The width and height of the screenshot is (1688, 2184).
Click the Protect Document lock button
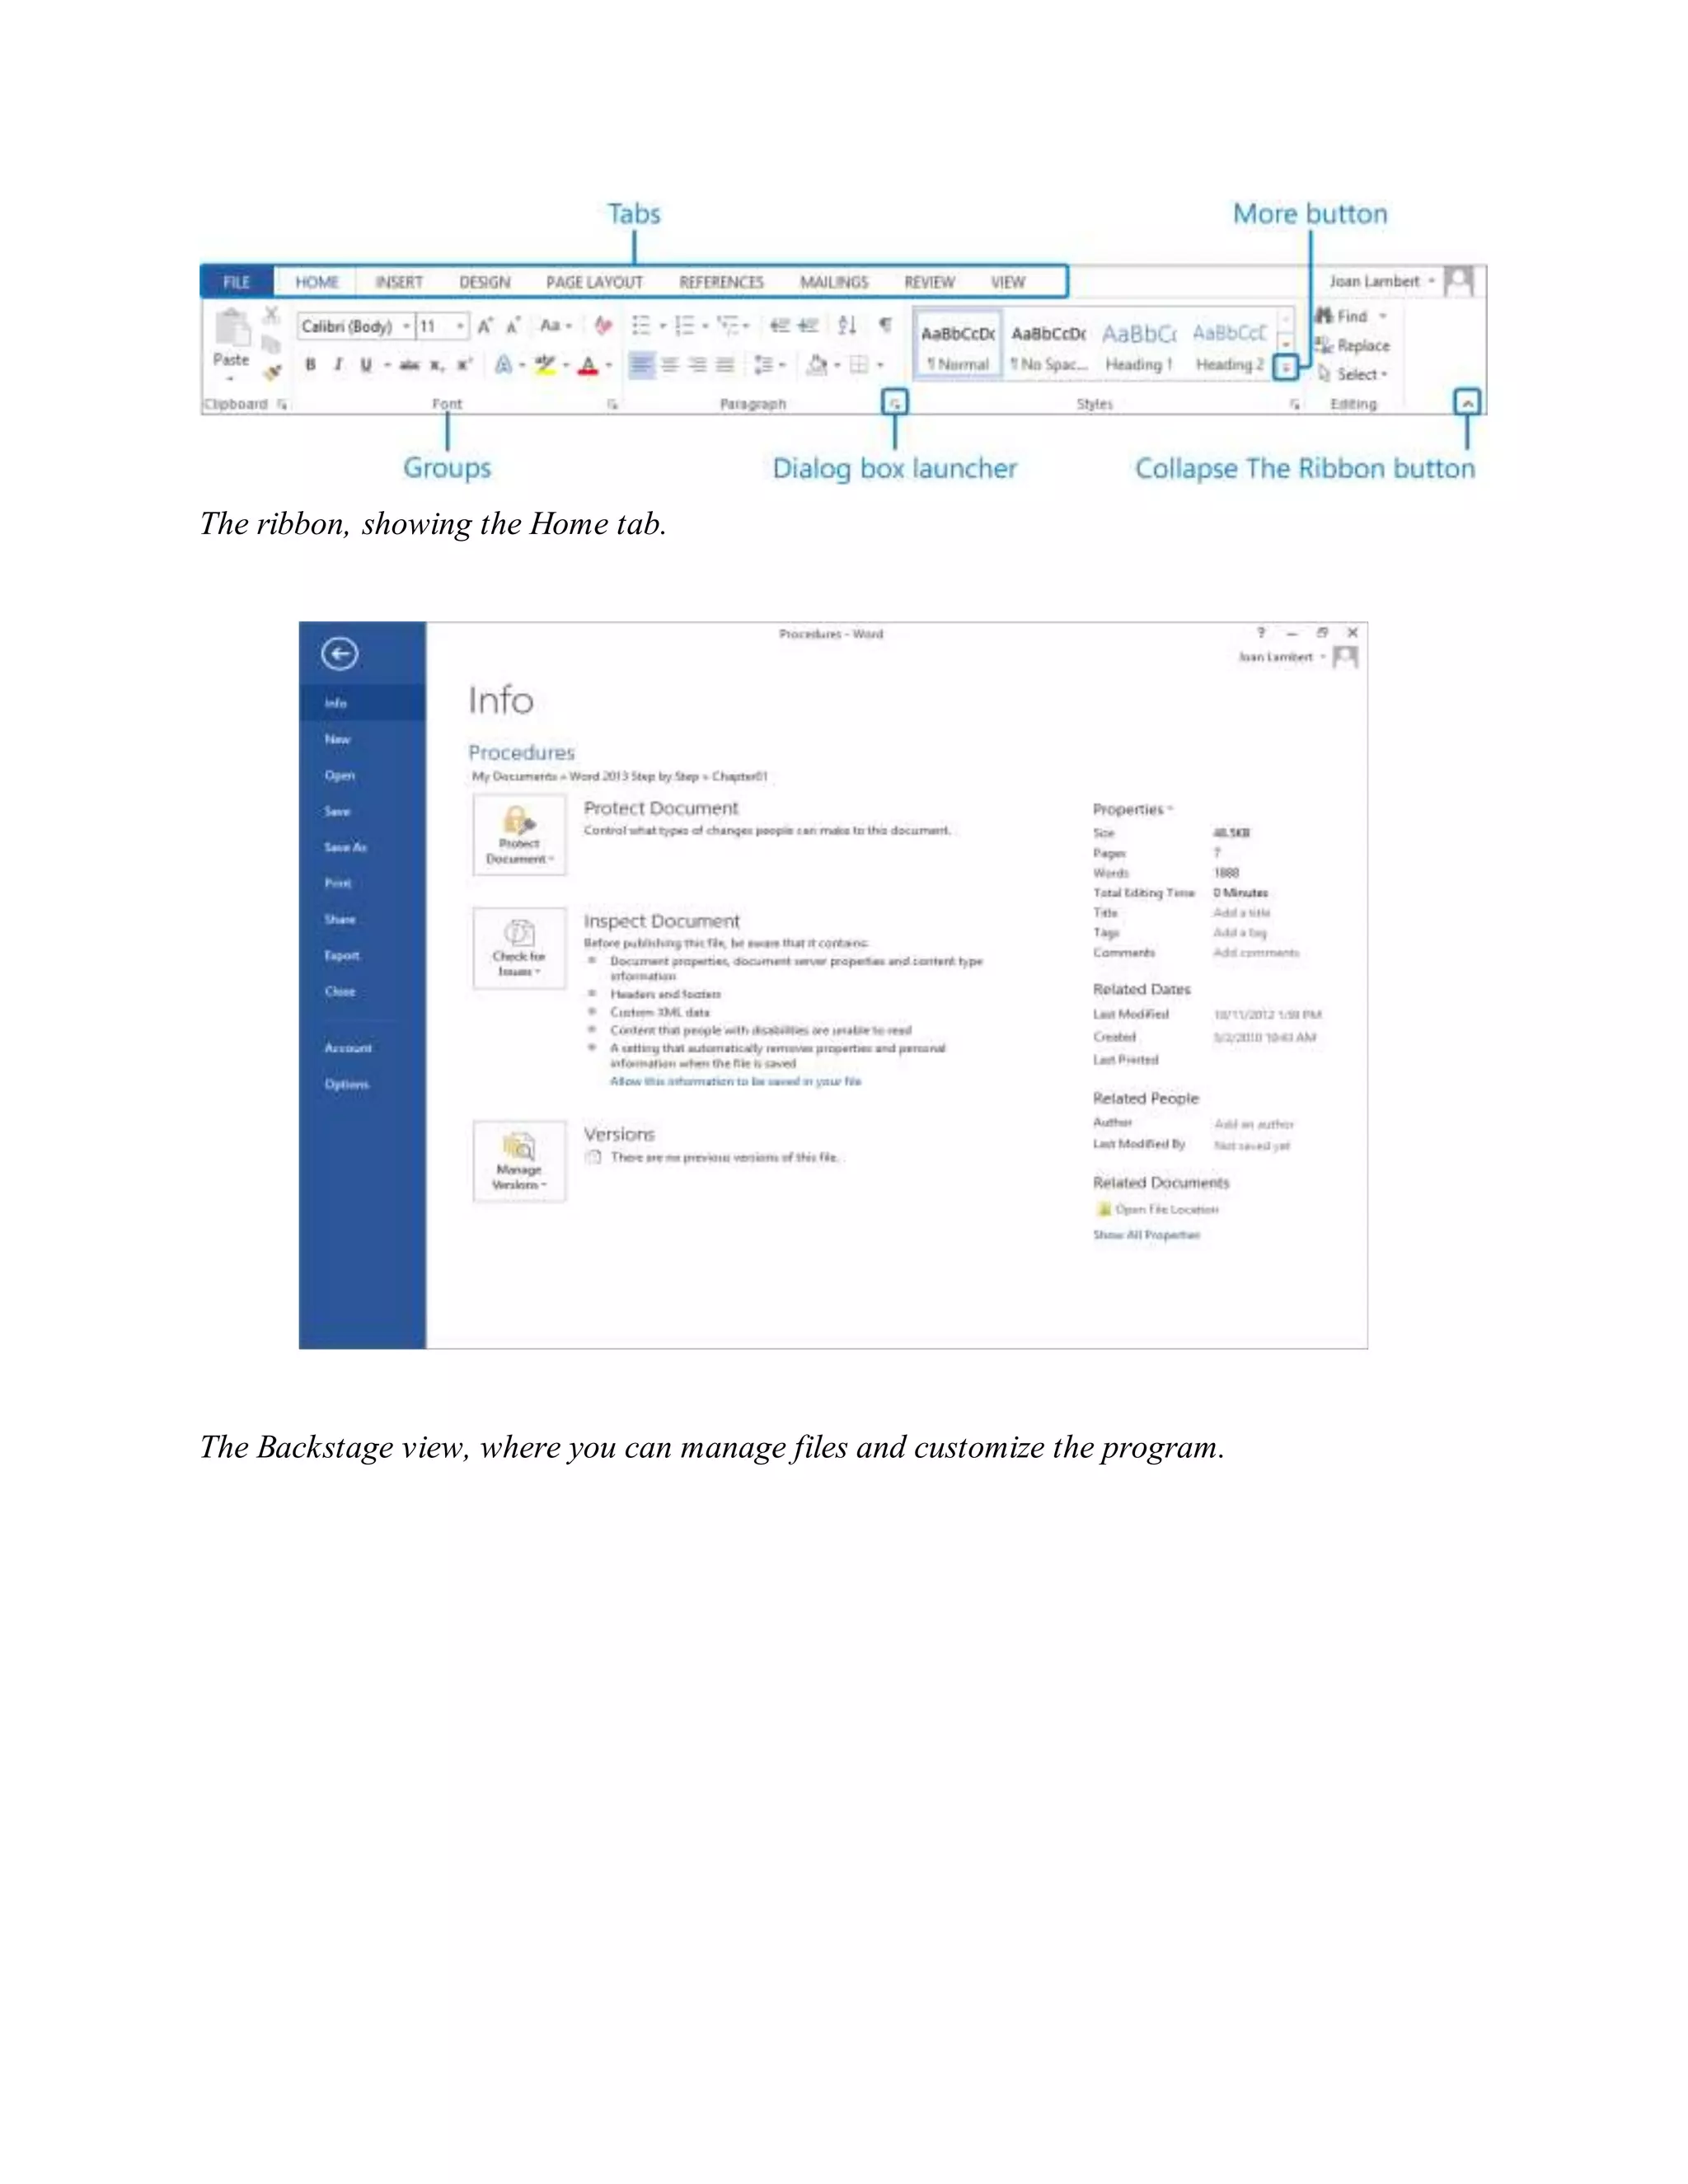(x=519, y=835)
